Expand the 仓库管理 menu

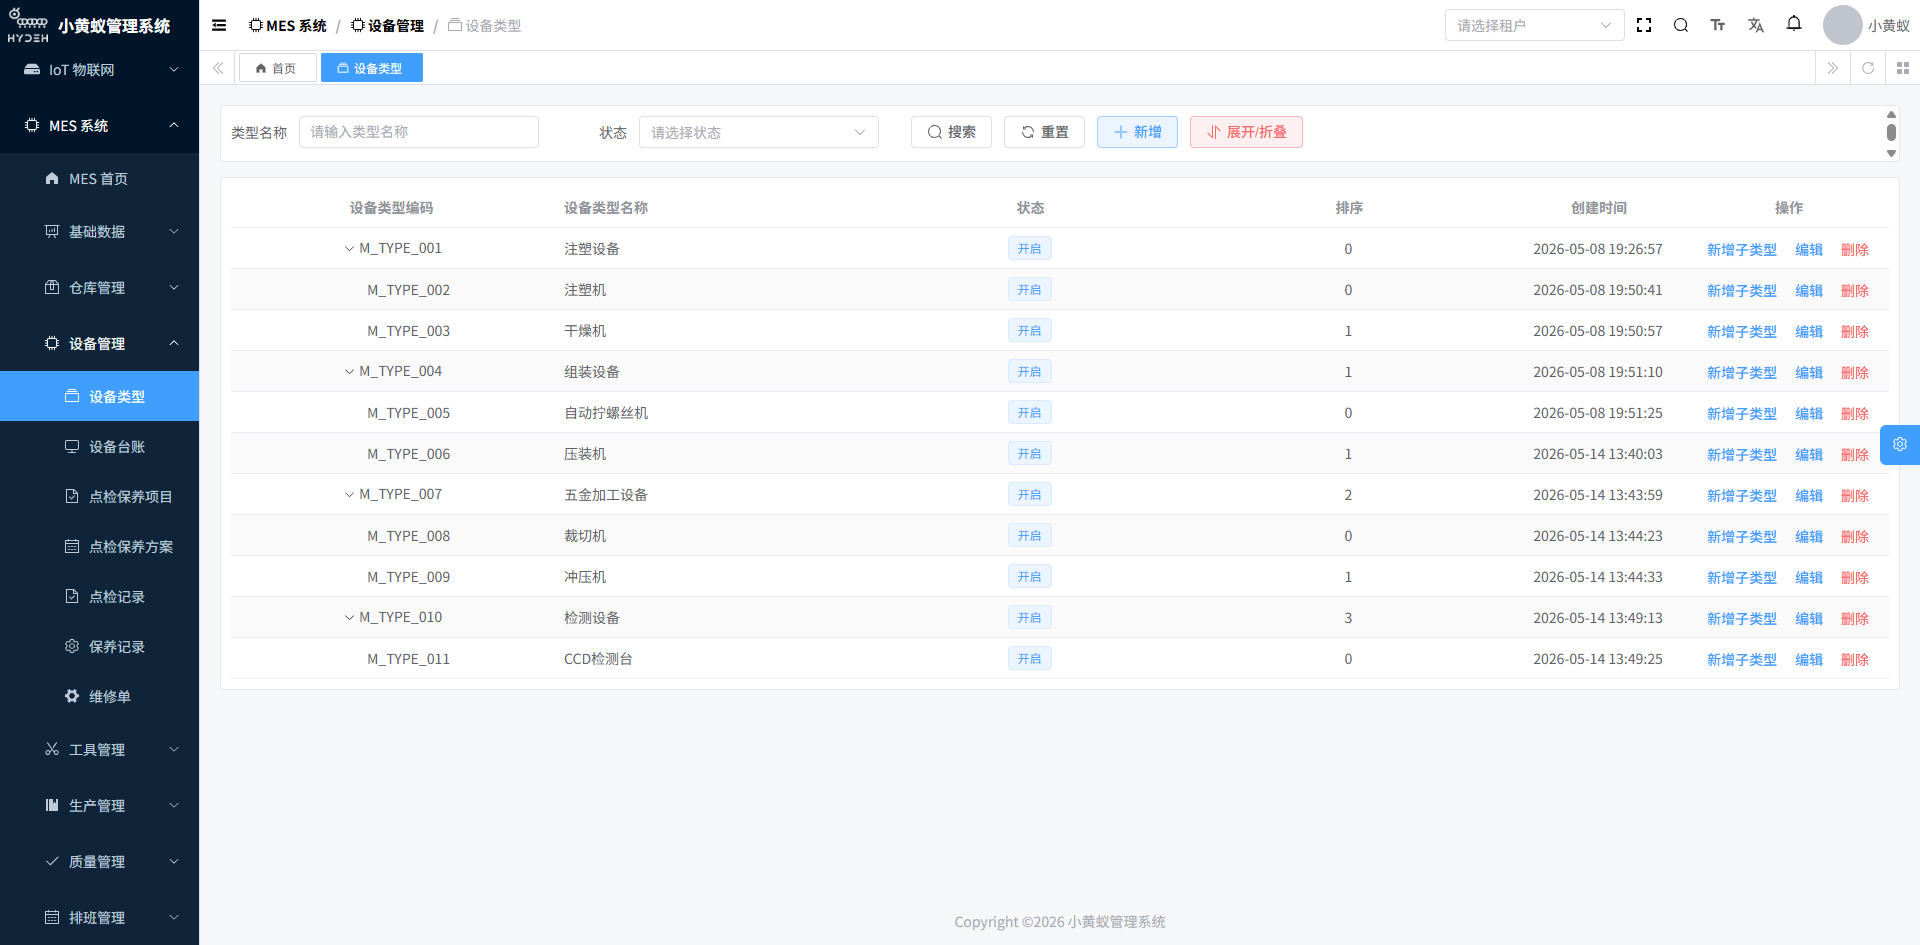[100, 288]
